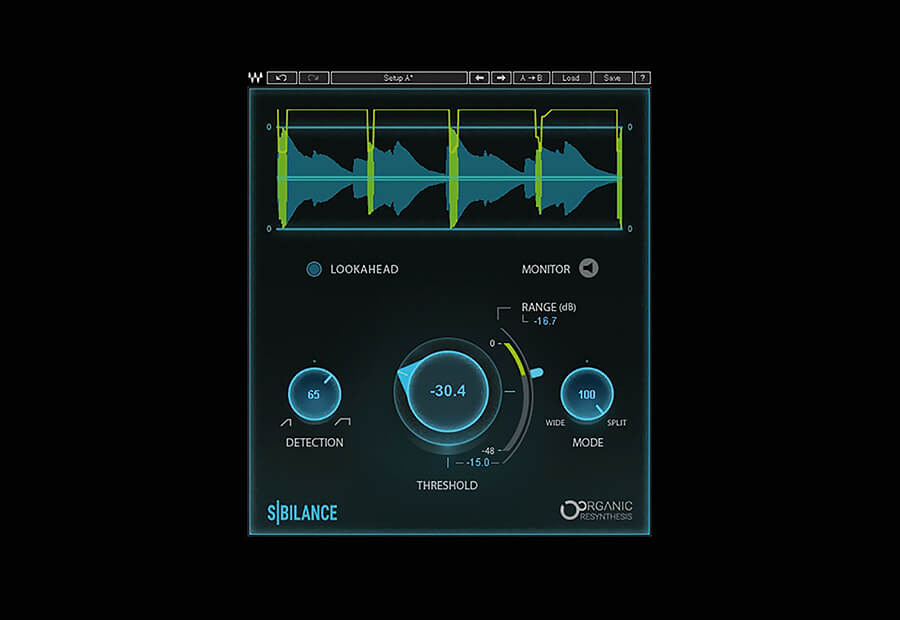This screenshot has width=900, height=620.
Task: Click the WIDE mode label
Action: click(555, 423)
